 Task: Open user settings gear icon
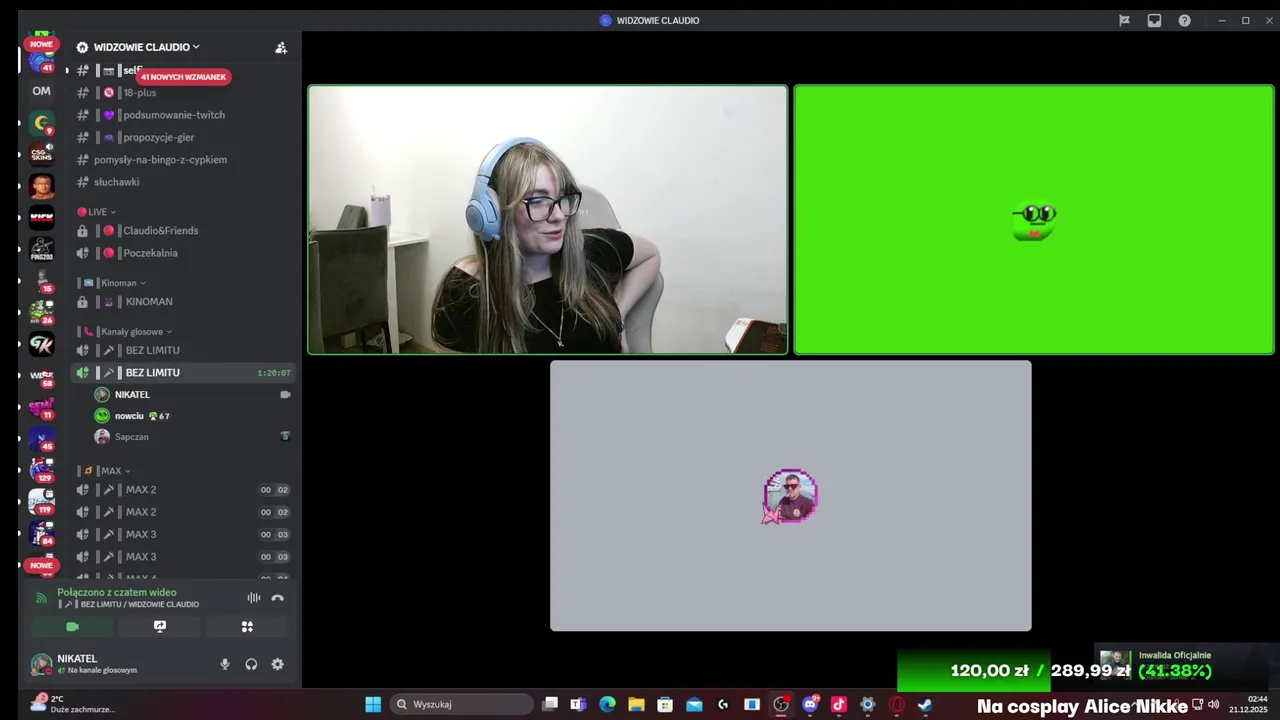pos(278,664)
